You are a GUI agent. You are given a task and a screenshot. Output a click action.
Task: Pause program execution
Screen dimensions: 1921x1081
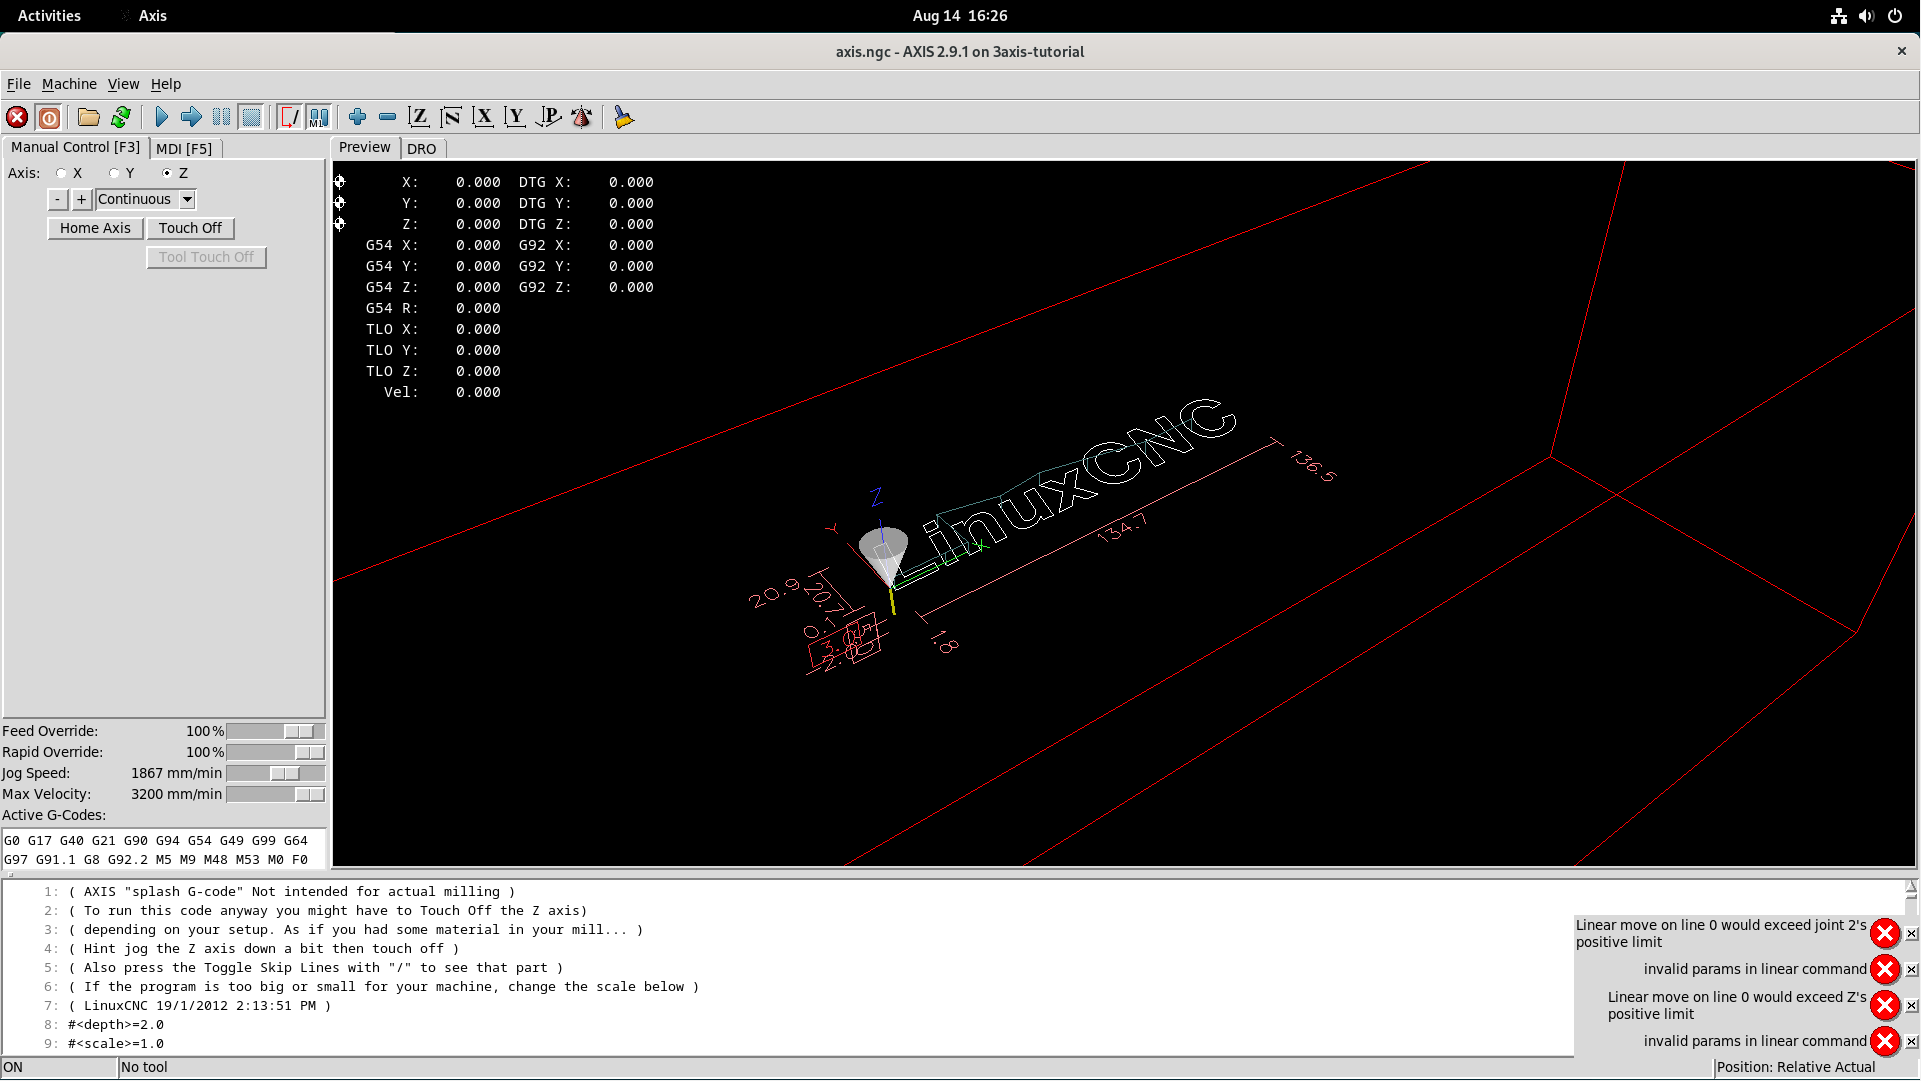pyautogui.click(x=221, y=118)
